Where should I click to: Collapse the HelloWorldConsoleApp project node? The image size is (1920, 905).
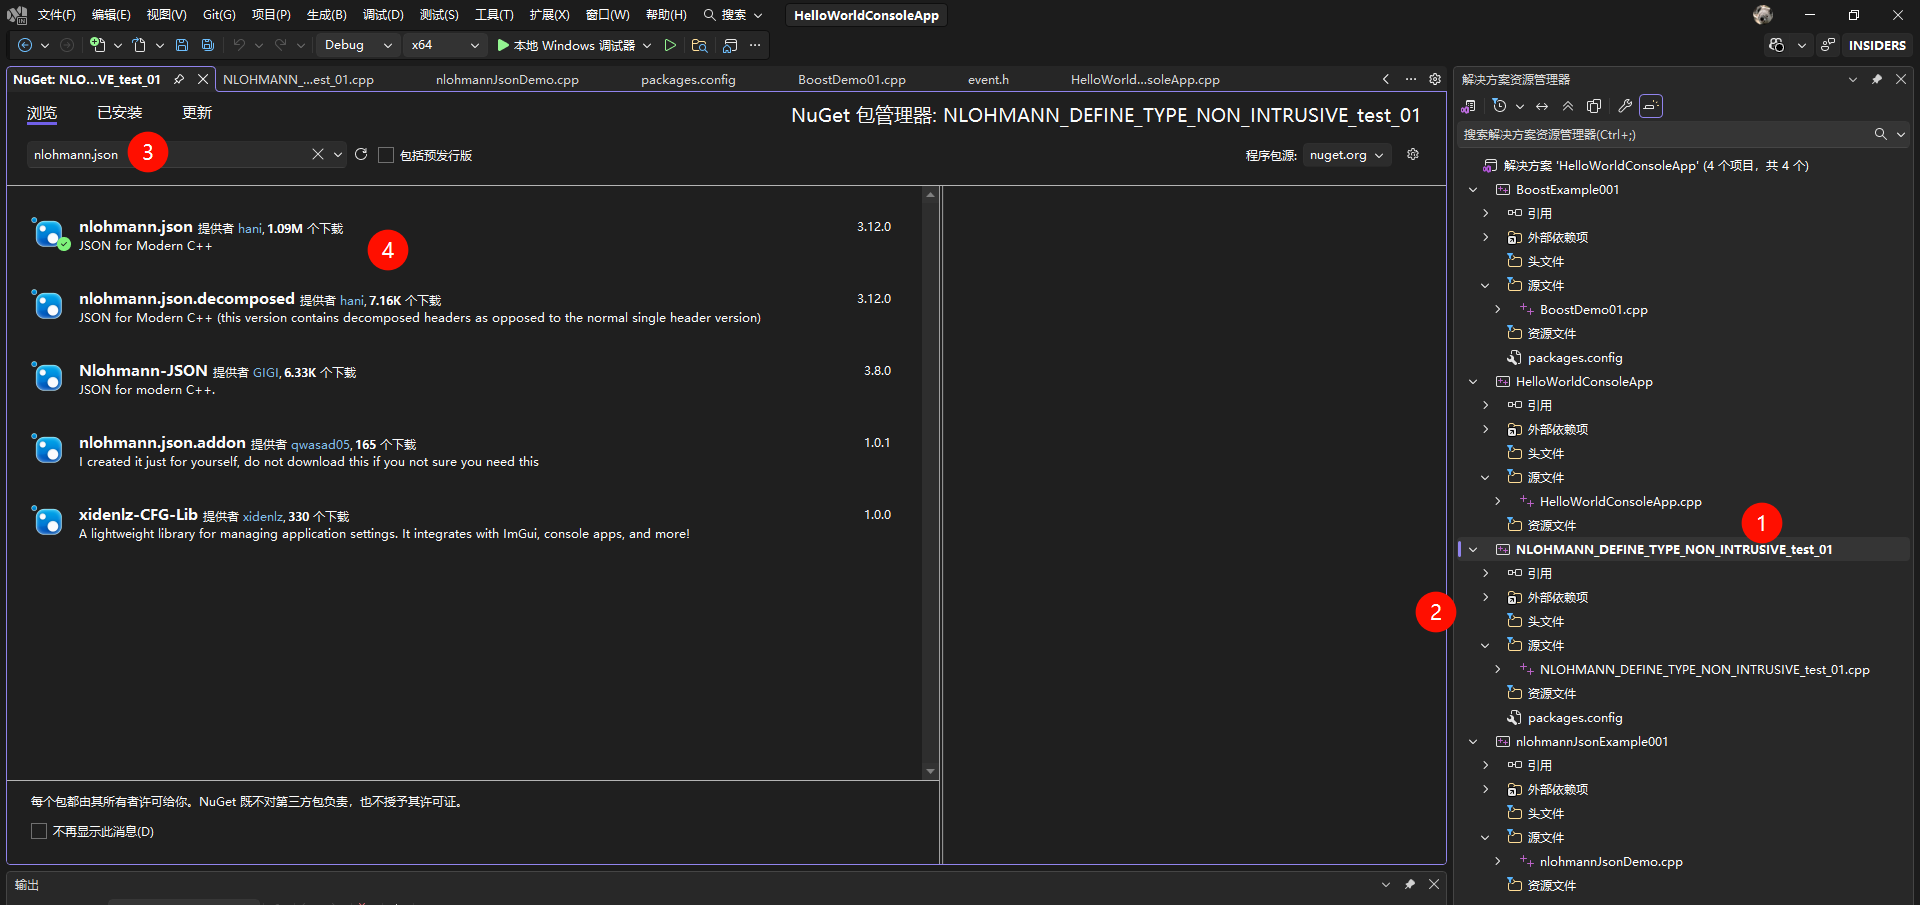1473,381
